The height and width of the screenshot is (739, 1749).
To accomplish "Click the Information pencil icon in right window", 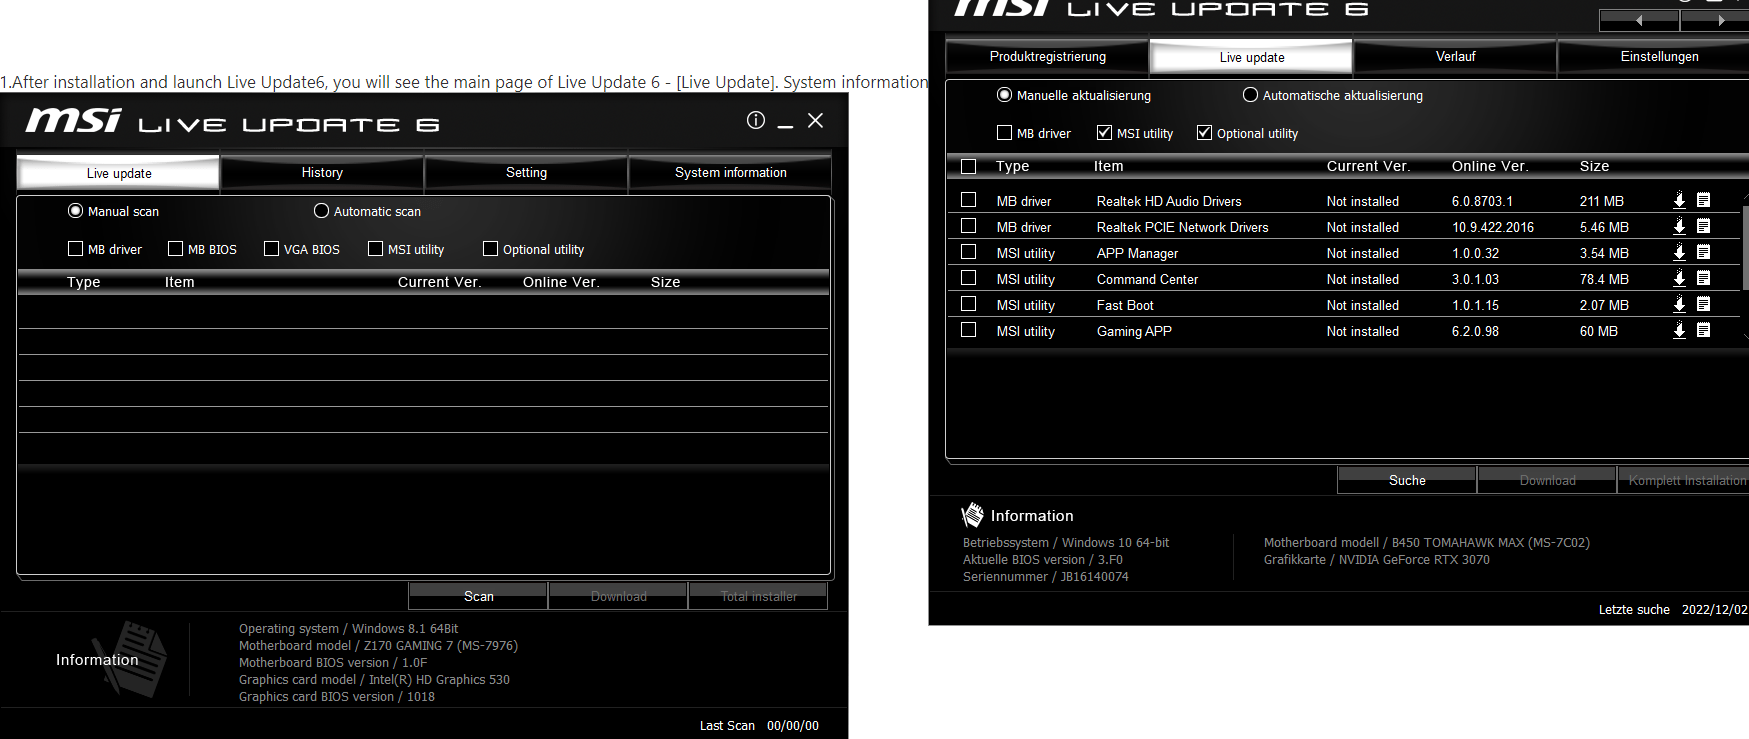I will pos(972,515).
